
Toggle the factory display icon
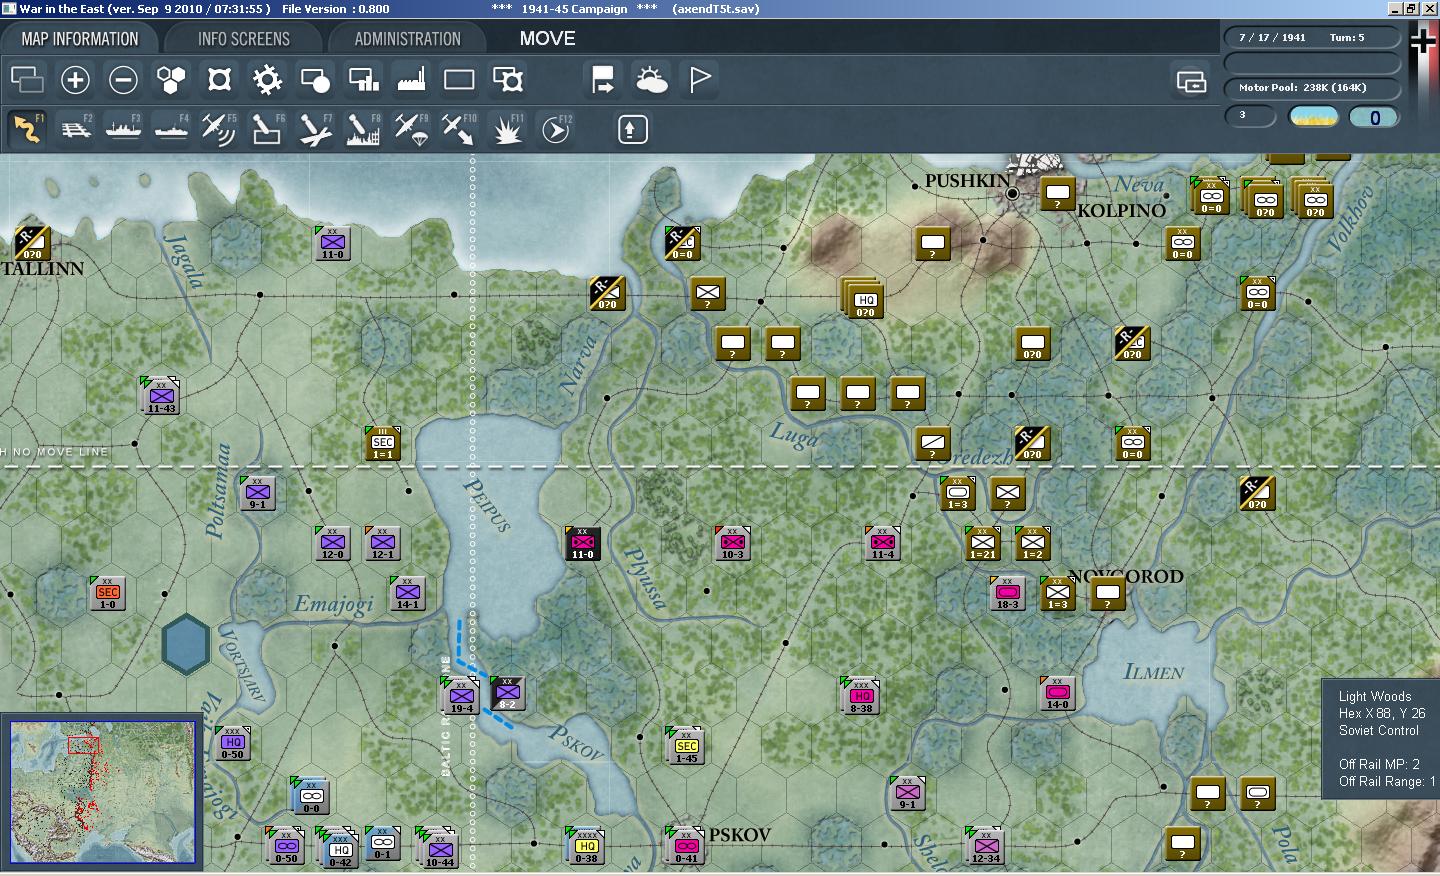(411, 80)
